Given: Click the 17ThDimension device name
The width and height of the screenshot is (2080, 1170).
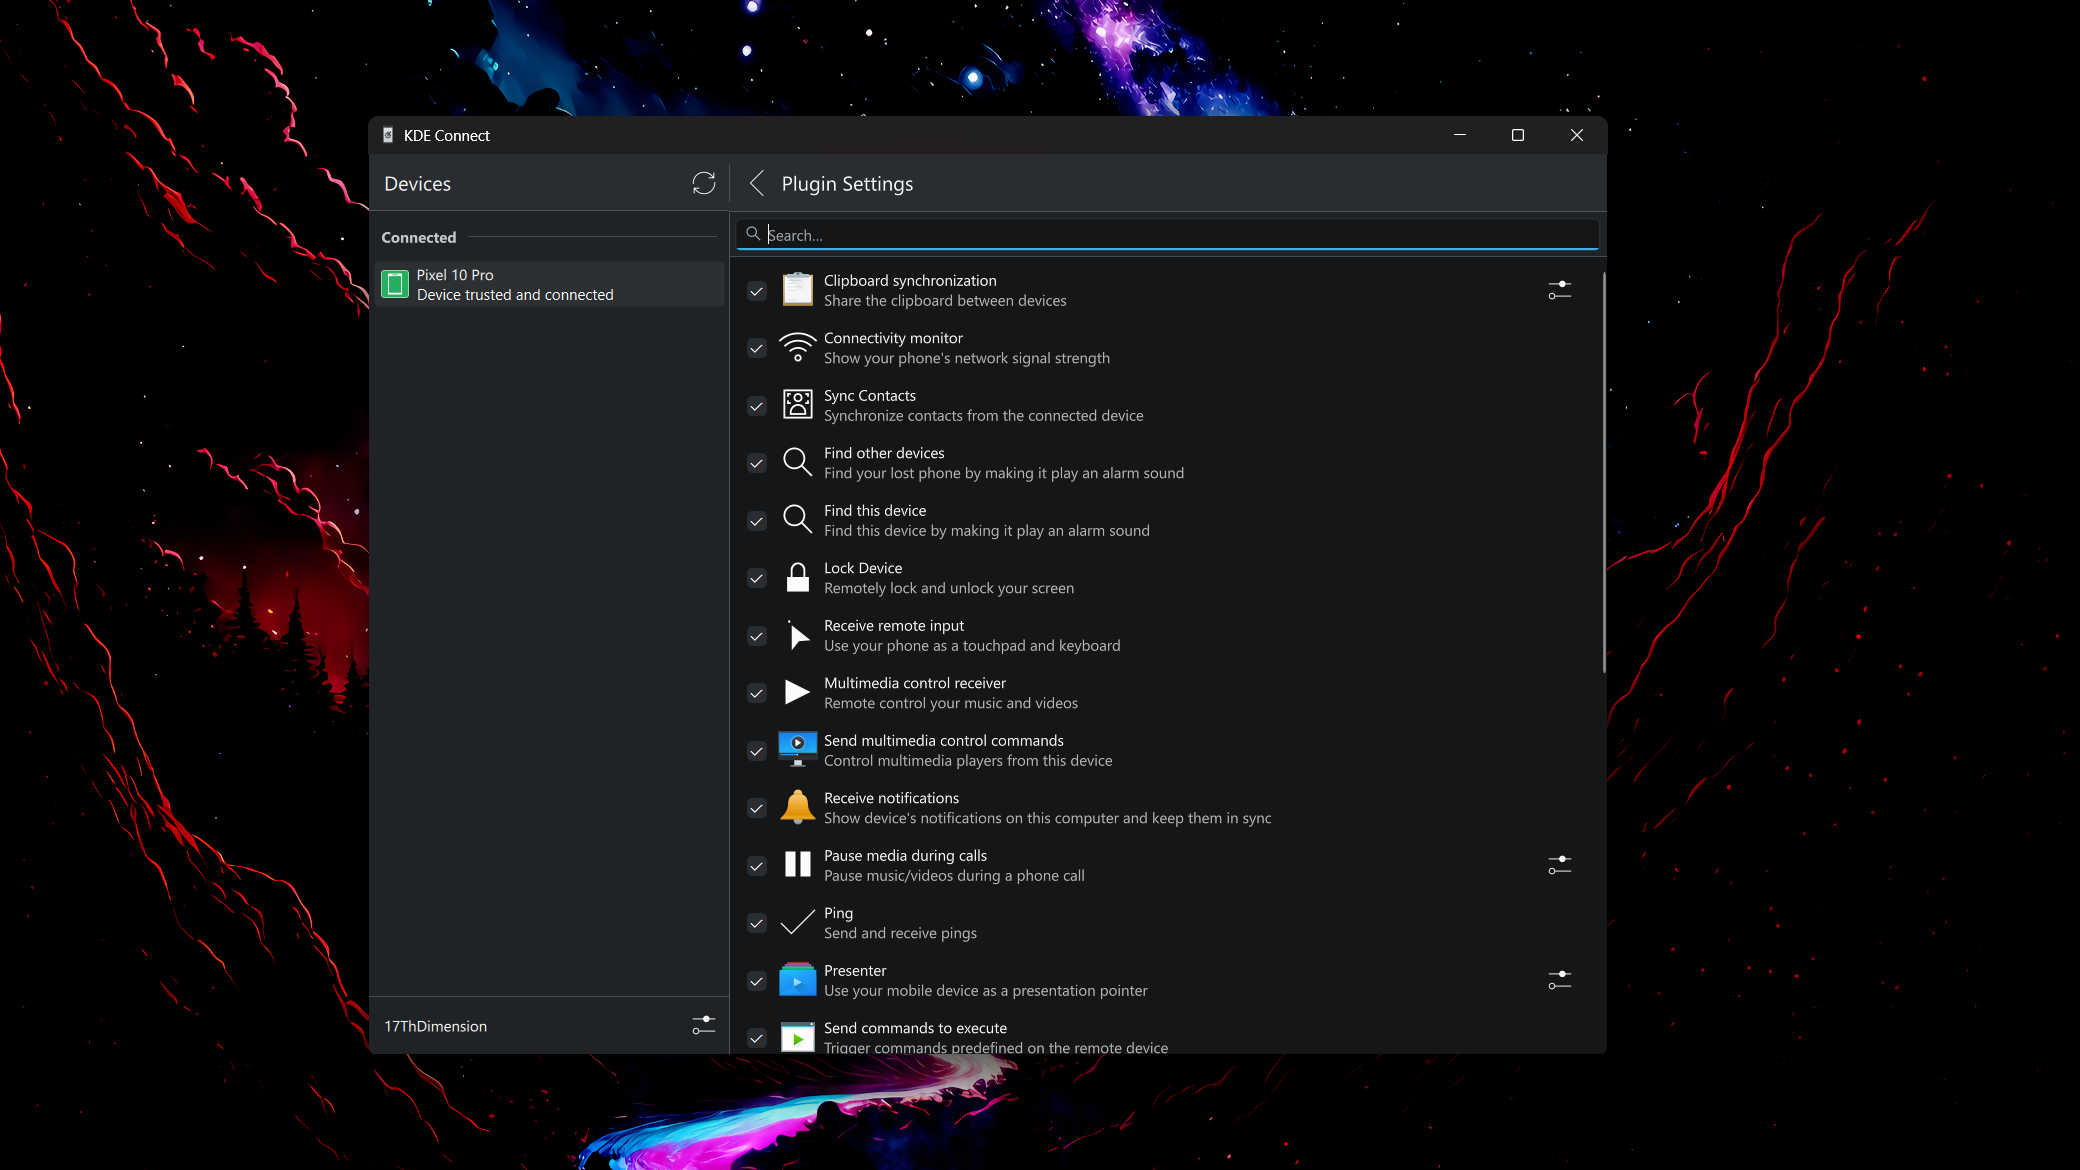Looking at the screenshot, I should [436, 1026].
